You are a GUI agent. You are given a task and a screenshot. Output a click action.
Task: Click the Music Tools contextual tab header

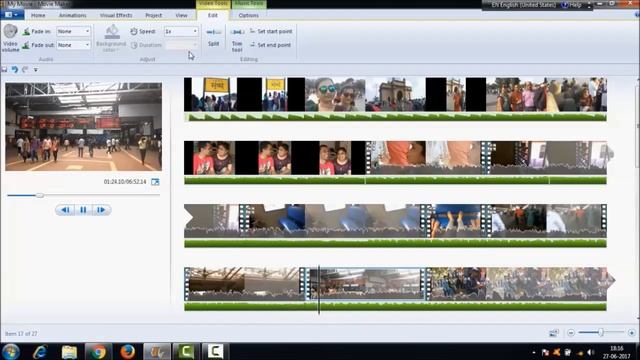(x=249, y=4)
